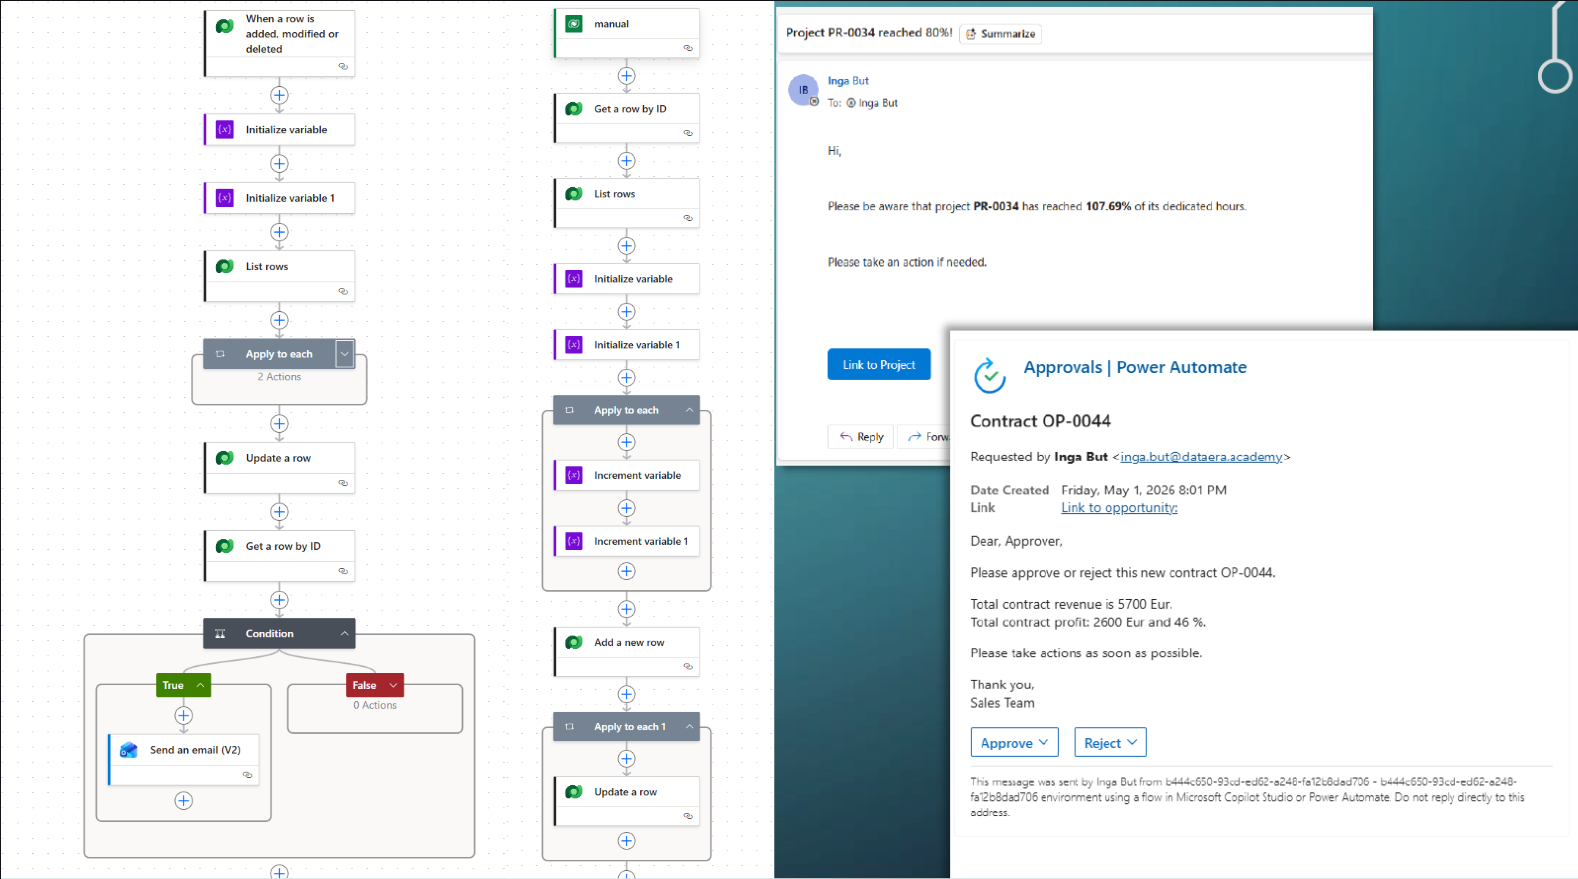Add step between Get a row by ID and List rows
This screenshot has width=1578, height=879.
tap(626, 160)
